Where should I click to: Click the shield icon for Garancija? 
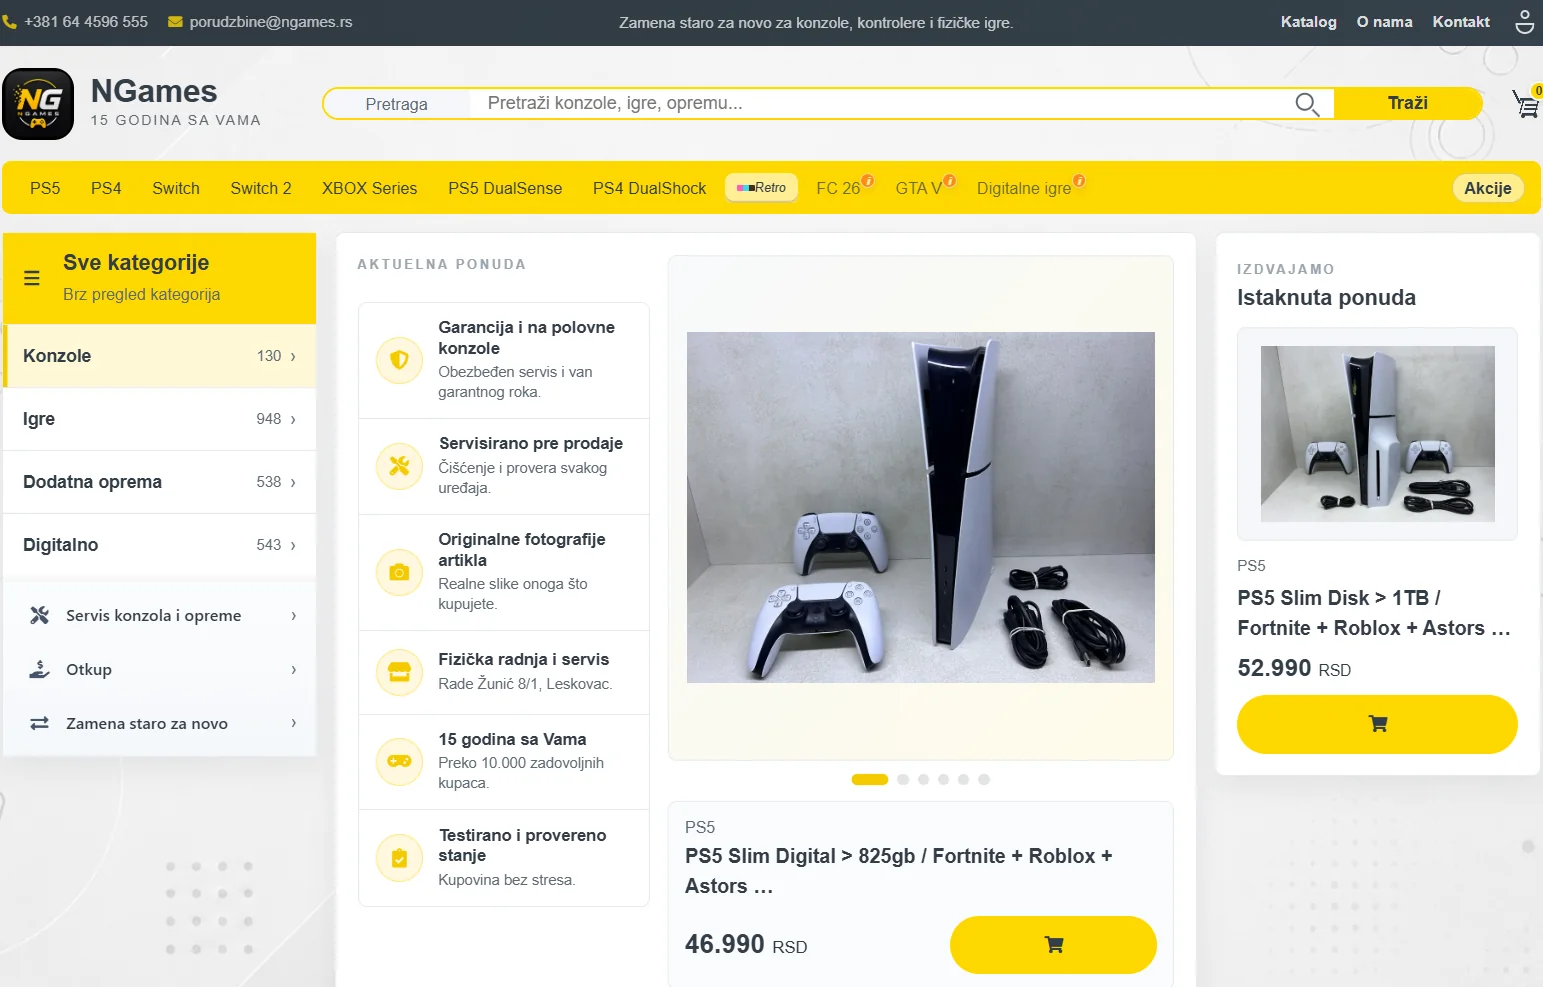399,360
